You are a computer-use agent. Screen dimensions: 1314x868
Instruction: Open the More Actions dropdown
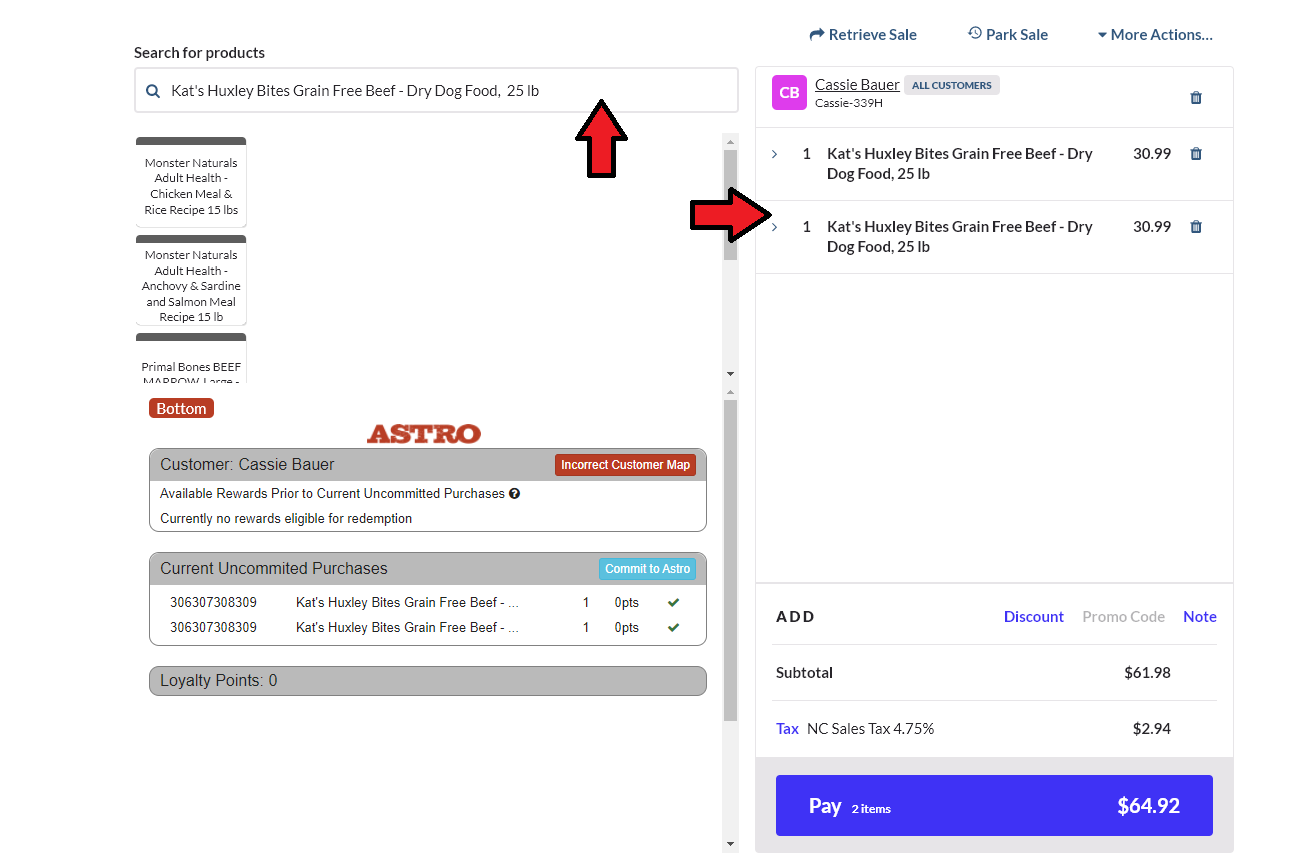[1154, 35]
